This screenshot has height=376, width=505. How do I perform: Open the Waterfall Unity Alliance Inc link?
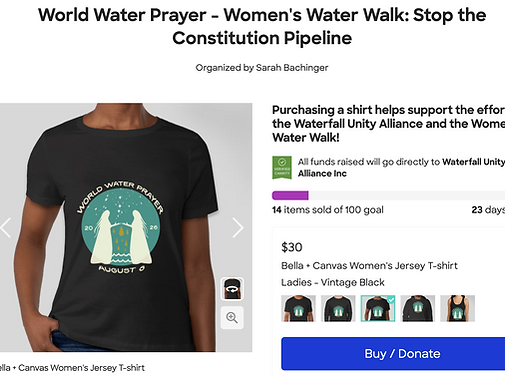401,168
